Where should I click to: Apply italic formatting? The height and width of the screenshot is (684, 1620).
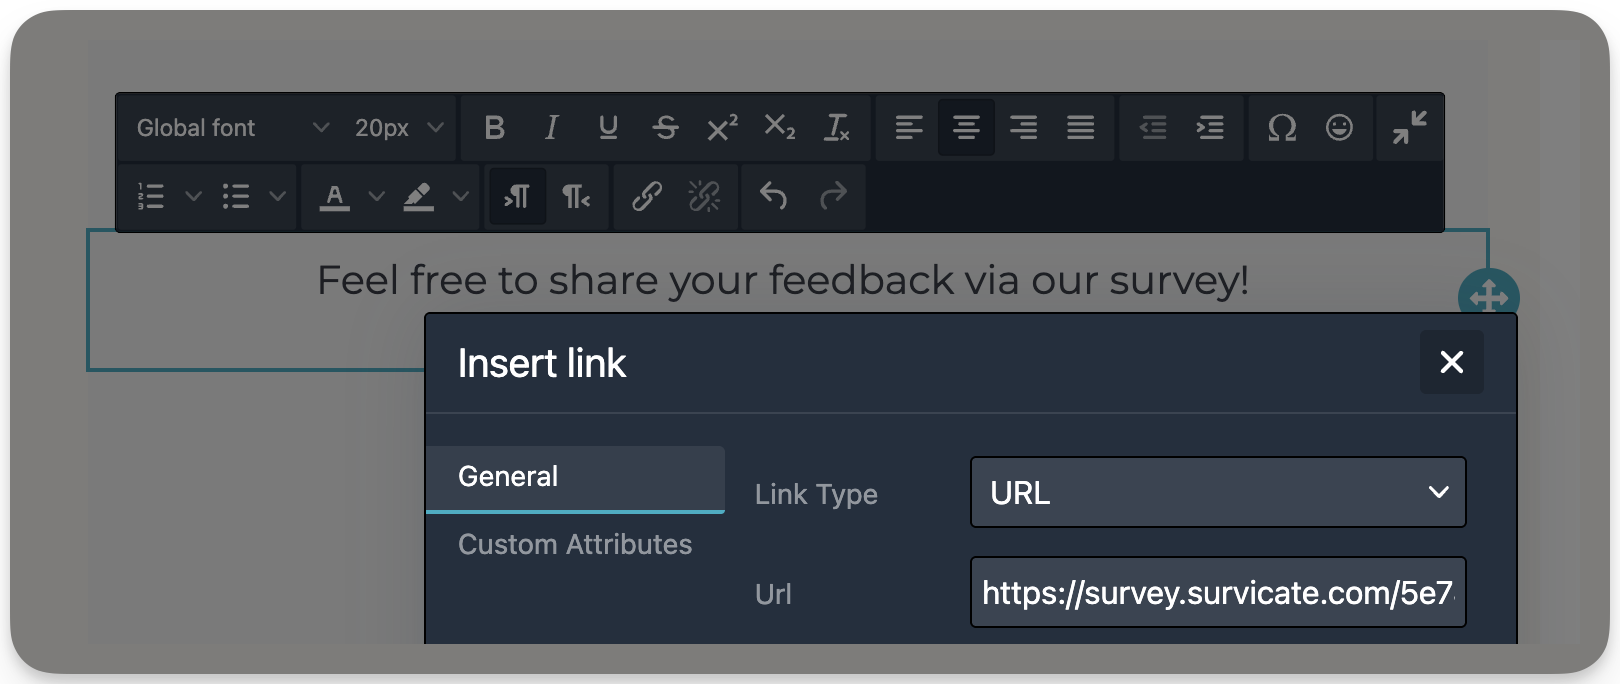click(x=551, y=128)
